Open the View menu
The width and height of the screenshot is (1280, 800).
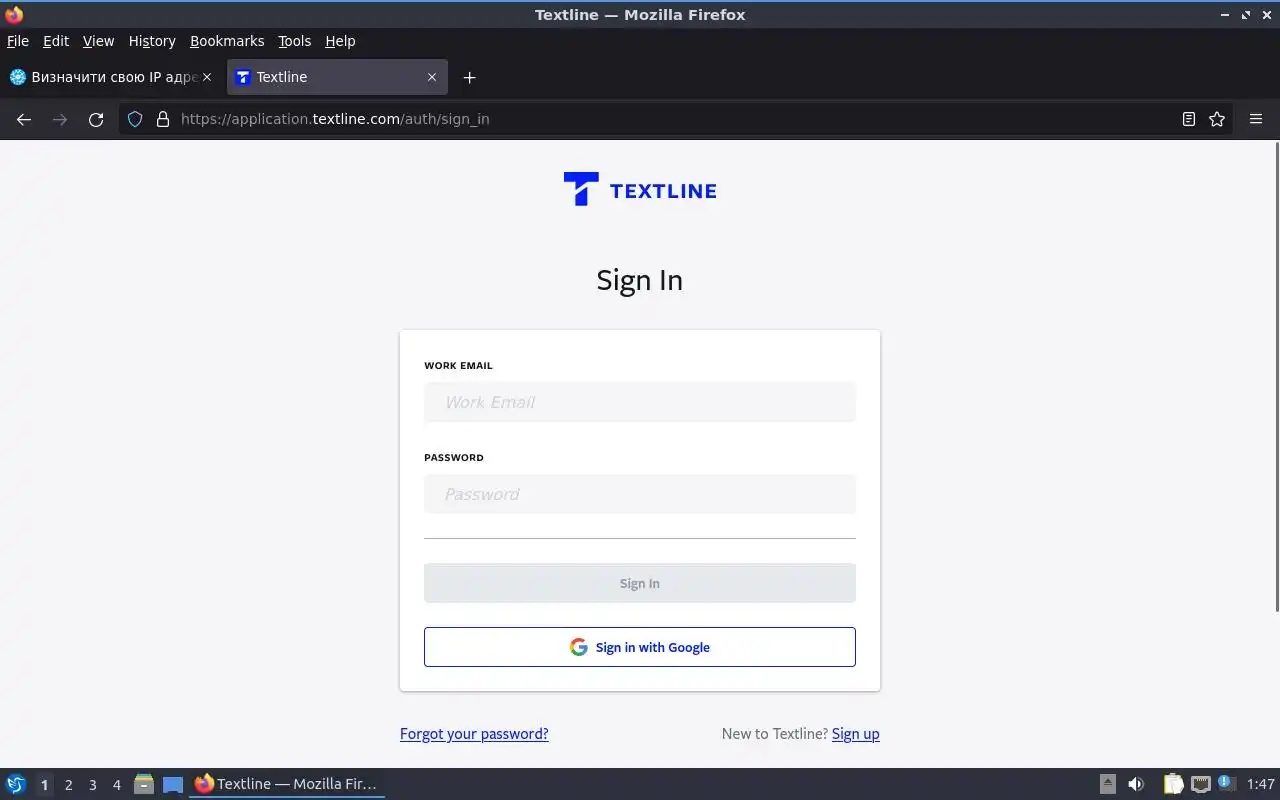98,41
